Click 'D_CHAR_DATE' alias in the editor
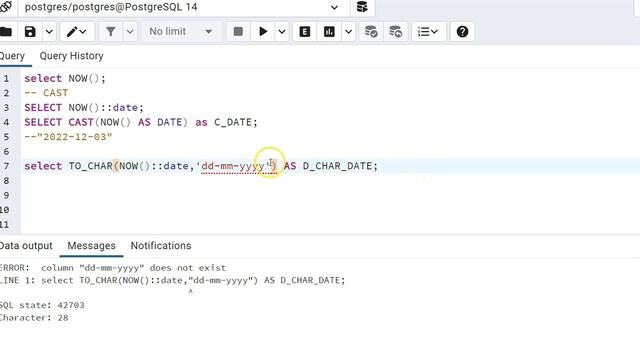This screenshot has height=360, width=640. click(x=338, y=166)
